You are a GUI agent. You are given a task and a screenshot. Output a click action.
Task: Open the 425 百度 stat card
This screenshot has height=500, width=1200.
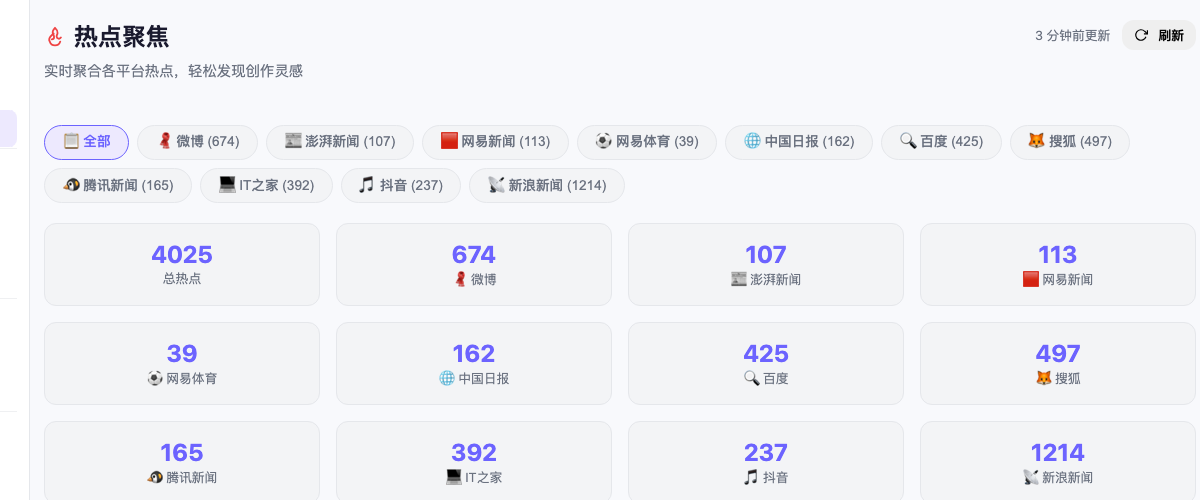point(766,363)
